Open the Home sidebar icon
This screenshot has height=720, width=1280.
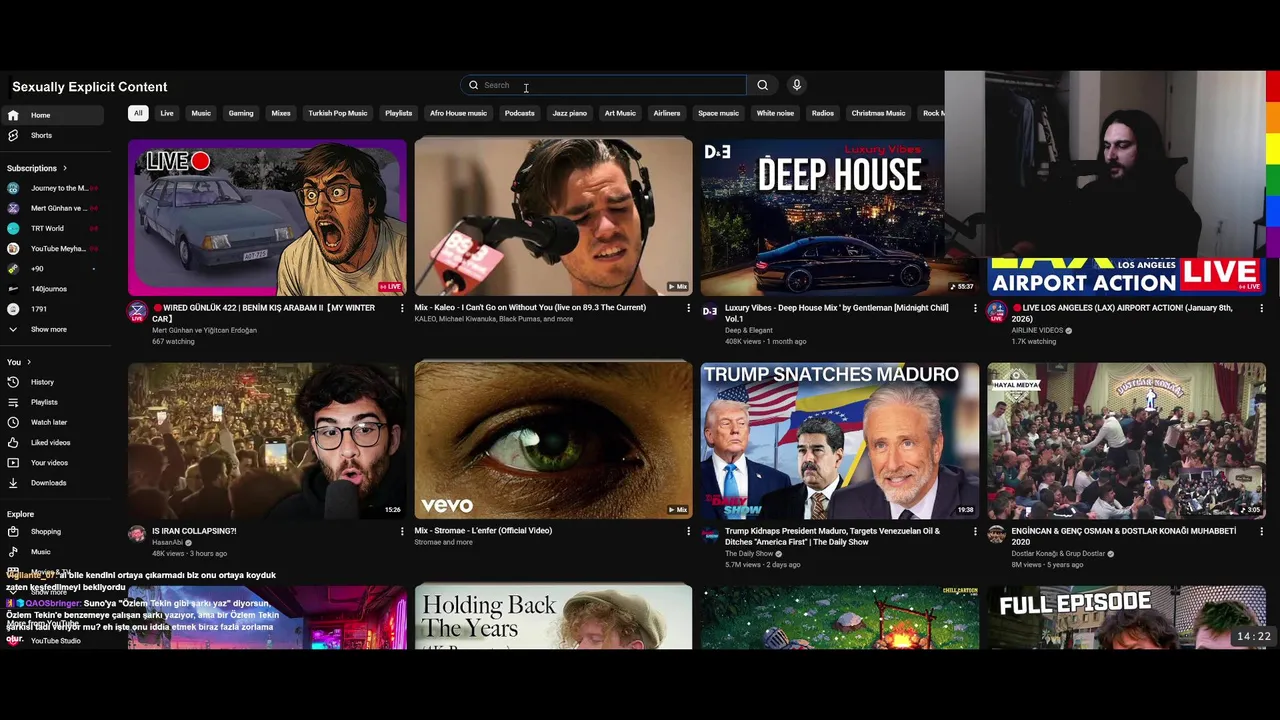13,115
